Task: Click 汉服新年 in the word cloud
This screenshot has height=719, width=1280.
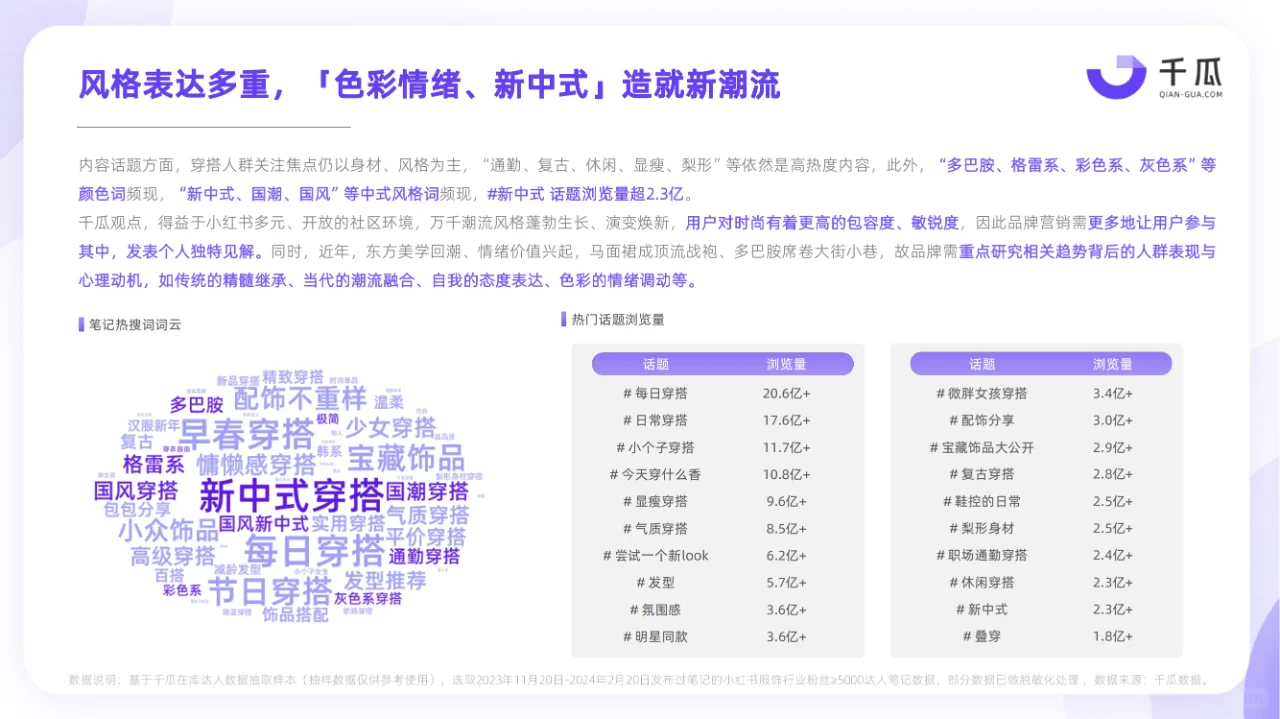Action: (153, 426)
